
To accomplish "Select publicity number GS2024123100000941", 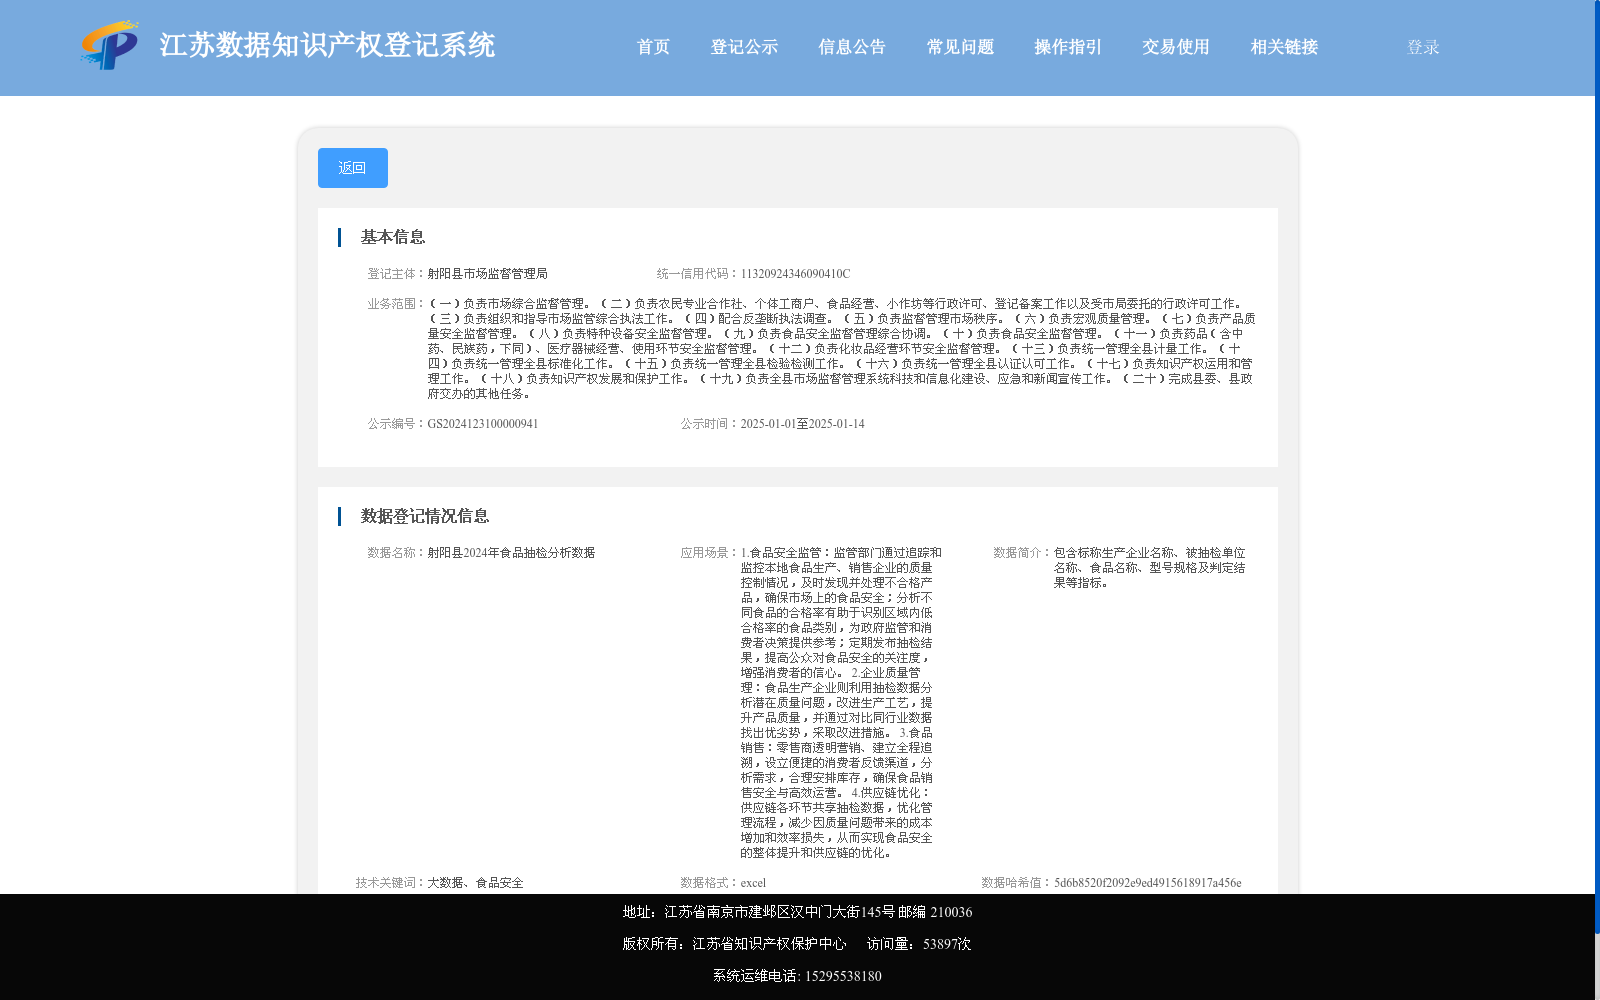I will 483,424.
